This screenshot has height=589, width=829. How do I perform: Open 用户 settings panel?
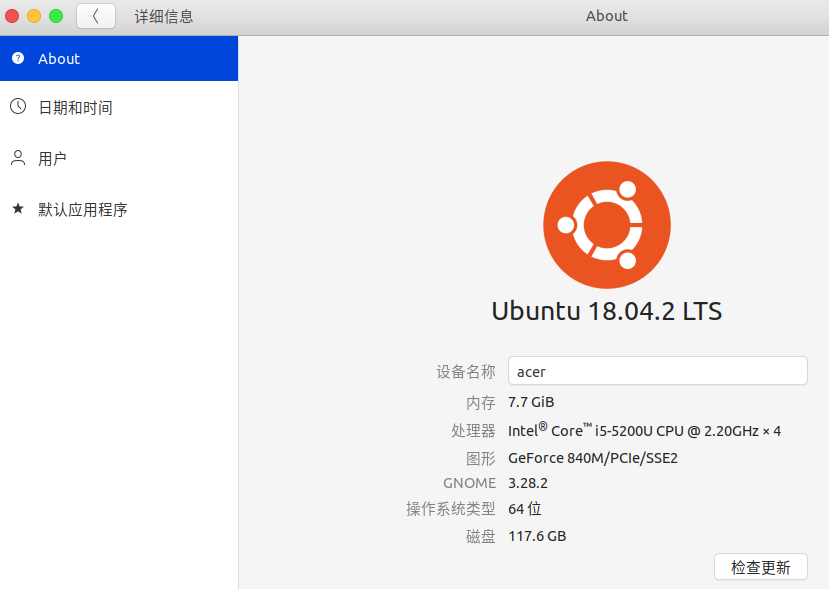tap(119, 158)
